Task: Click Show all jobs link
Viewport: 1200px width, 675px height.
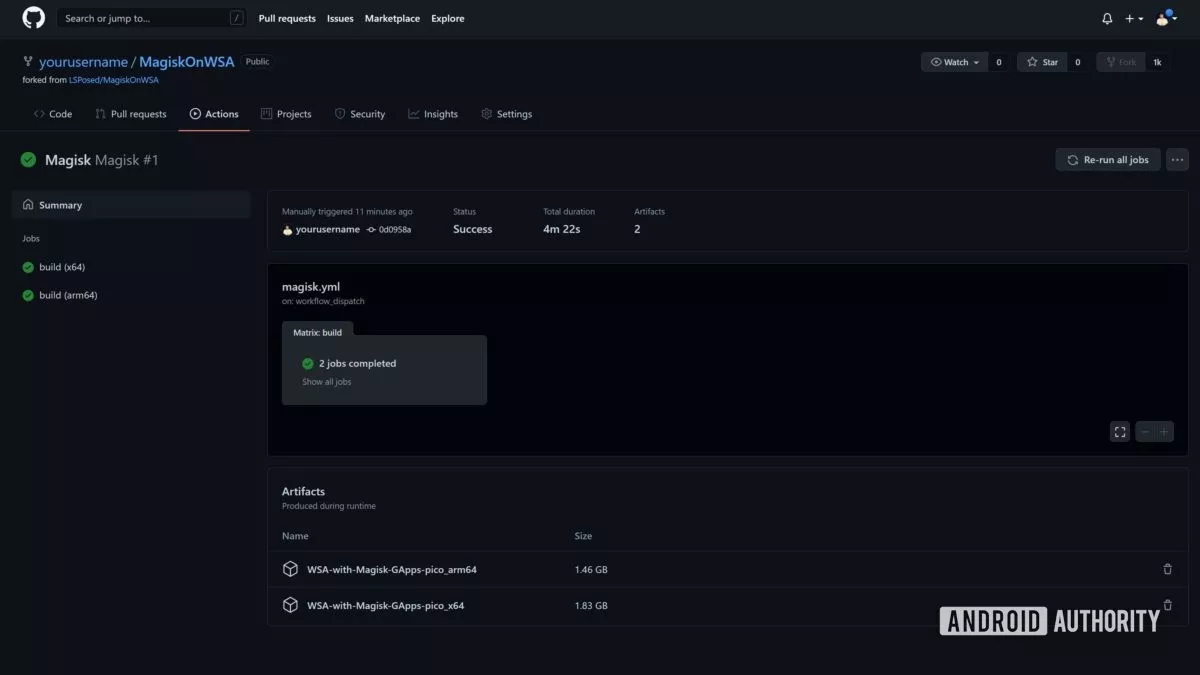Action: (327, 382)
